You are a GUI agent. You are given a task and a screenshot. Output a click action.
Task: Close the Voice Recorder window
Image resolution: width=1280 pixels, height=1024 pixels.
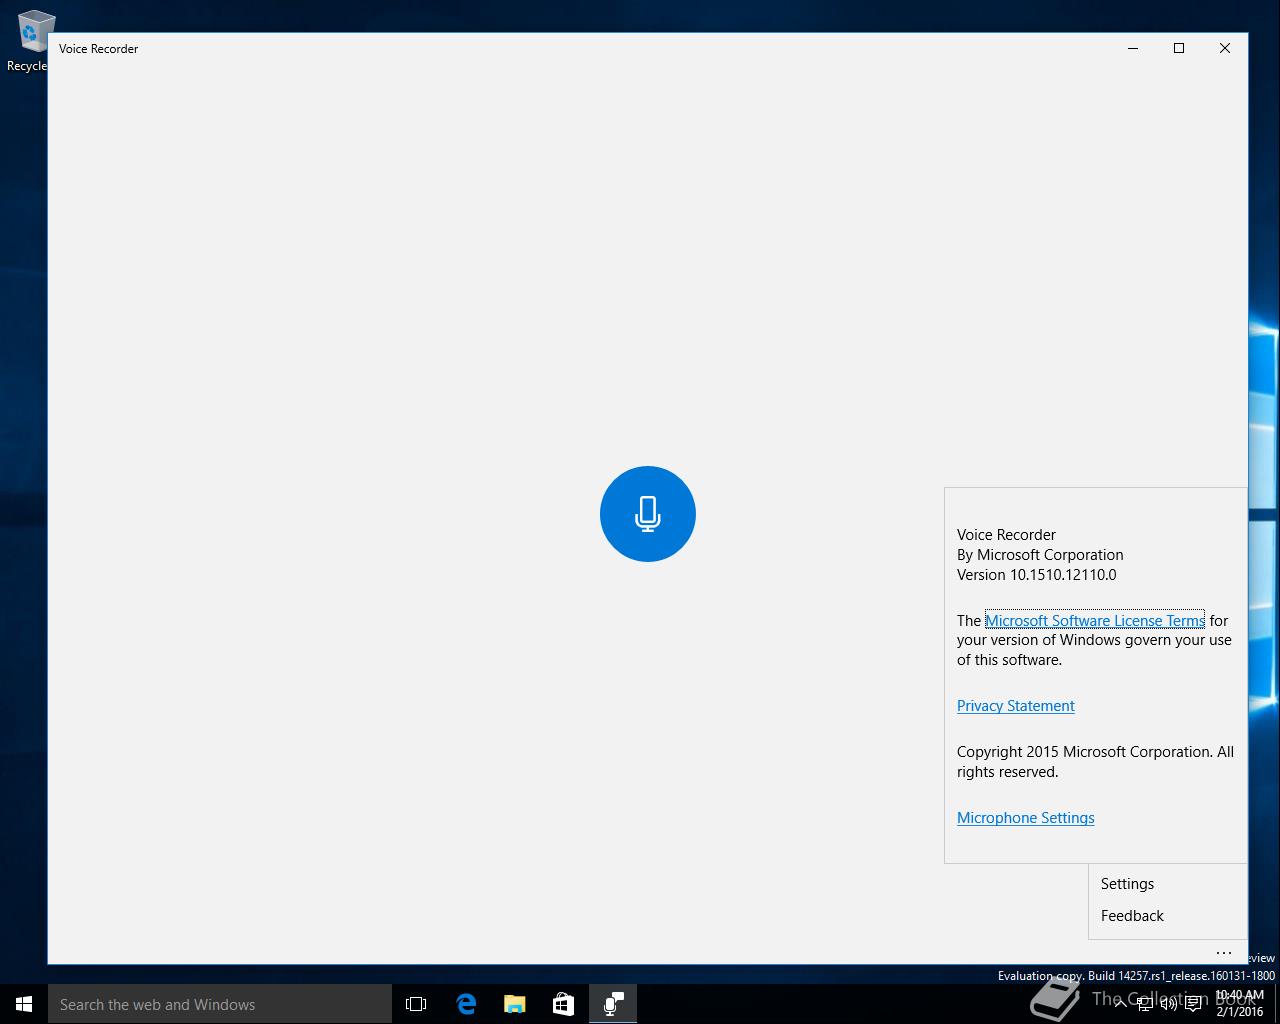1225,48
